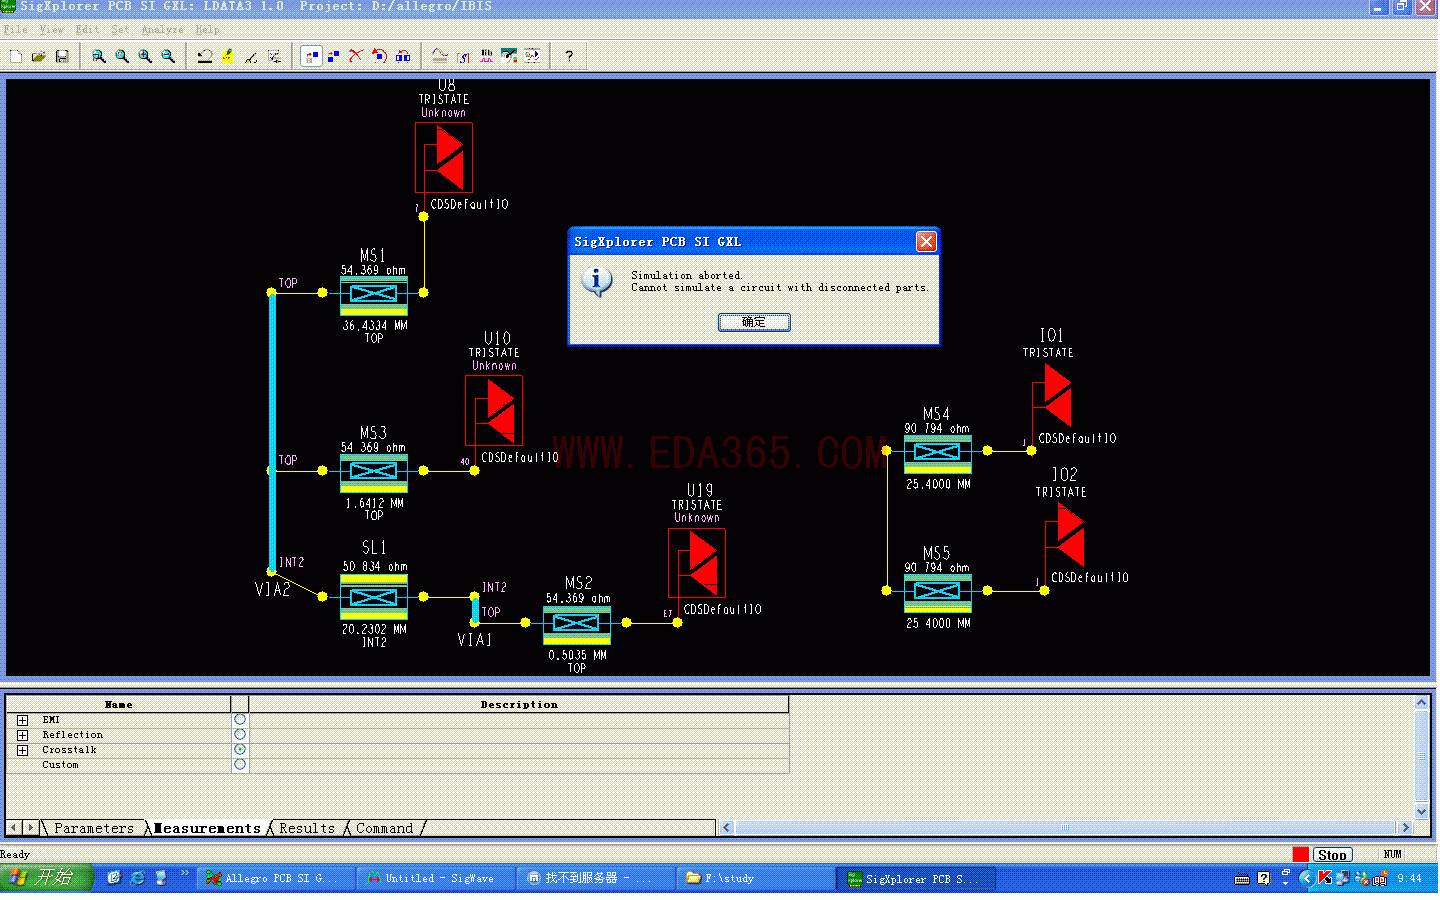Switch to the Measurements tab
The image size is (1440, 900).
click(x=207, y=828)
